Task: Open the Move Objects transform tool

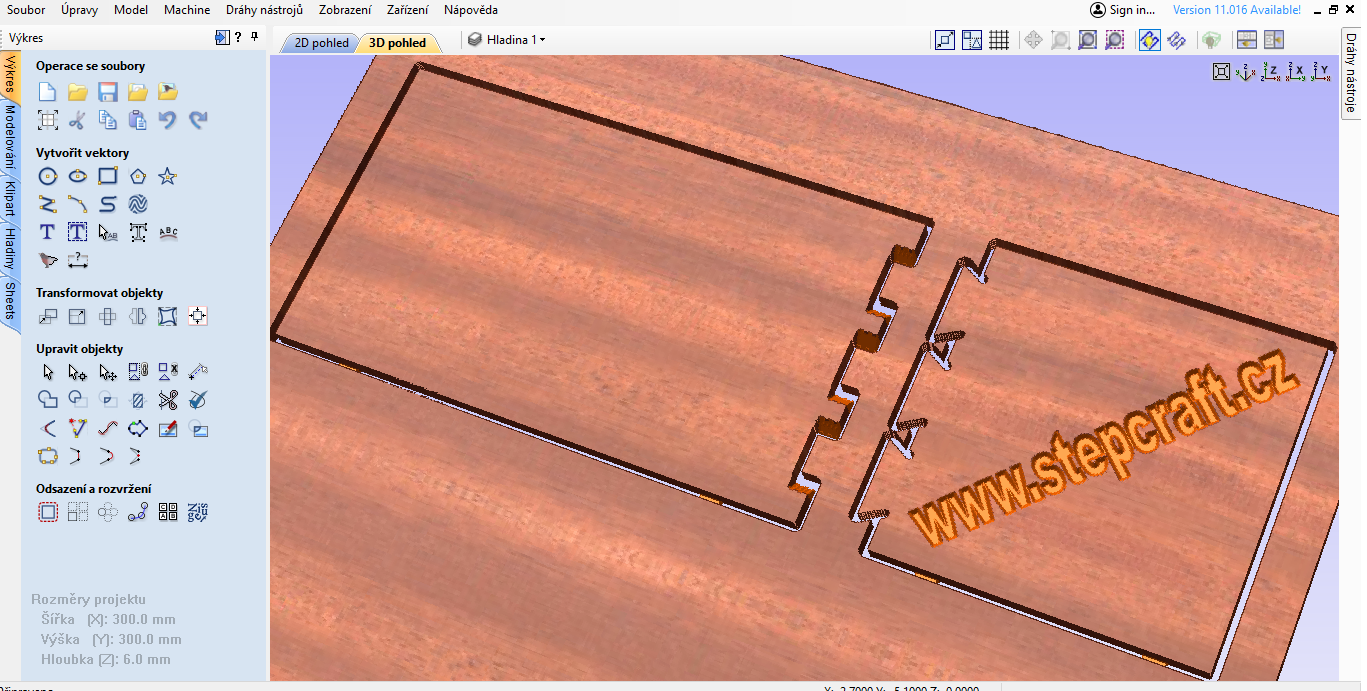Action: [x=47, y=317]
